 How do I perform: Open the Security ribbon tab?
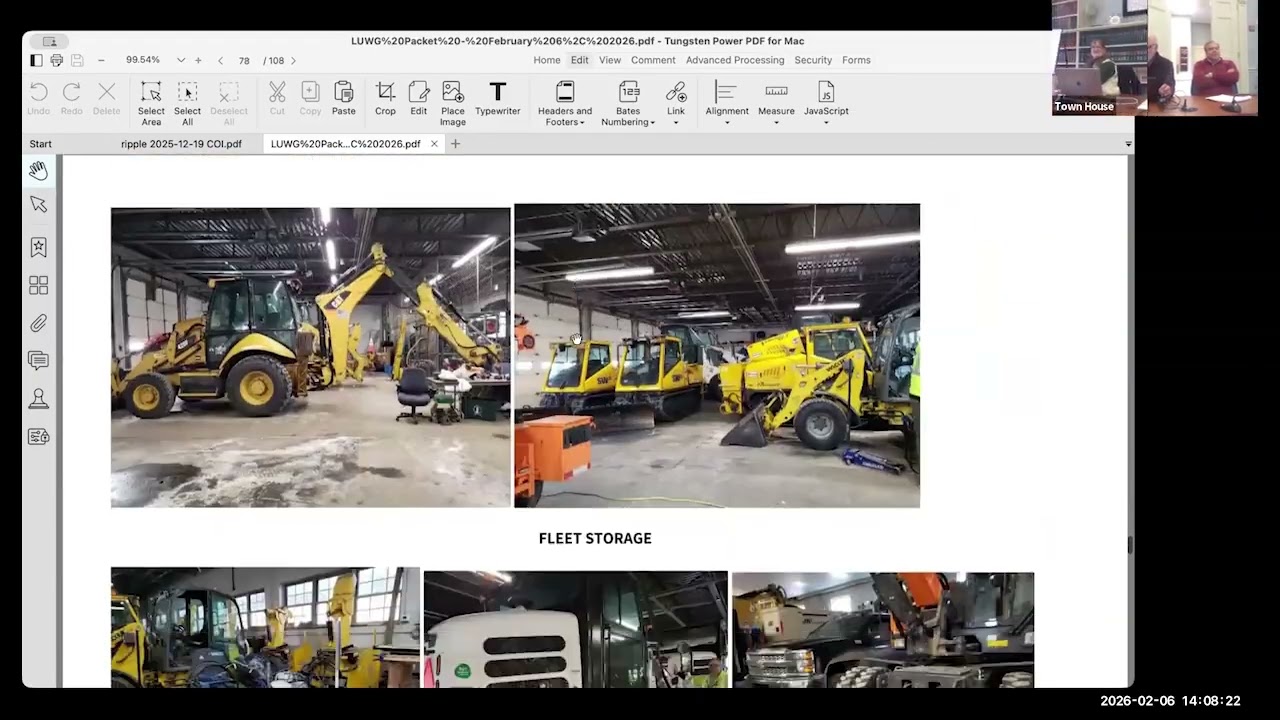pyautogui.click(x=813, y=60)
